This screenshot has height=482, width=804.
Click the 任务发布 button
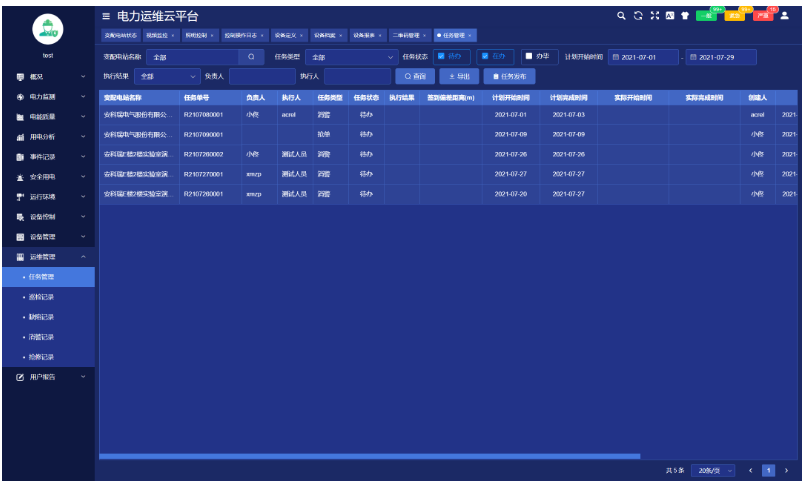tap(508, 76)
